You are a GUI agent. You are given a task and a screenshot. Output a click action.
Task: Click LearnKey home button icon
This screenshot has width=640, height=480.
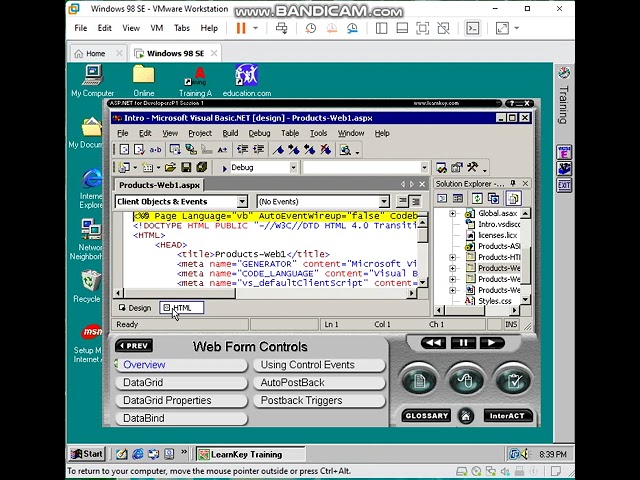pyautogui.click(x=466, y=416)
